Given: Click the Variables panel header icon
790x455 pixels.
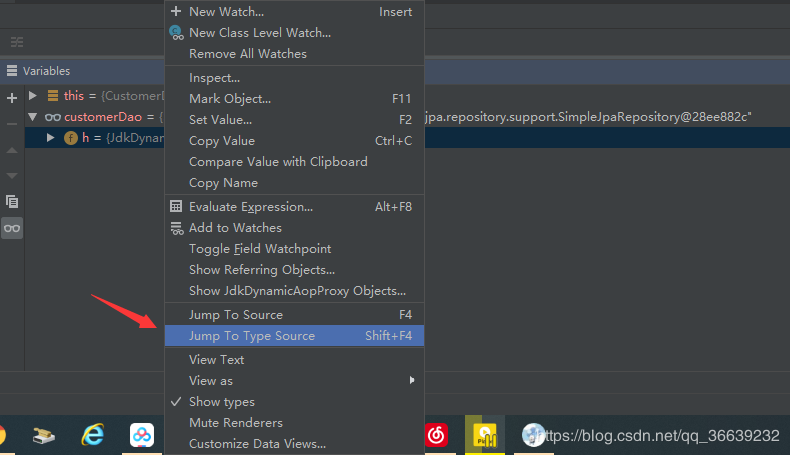Looking at the screenshot, I should (12, 71).
